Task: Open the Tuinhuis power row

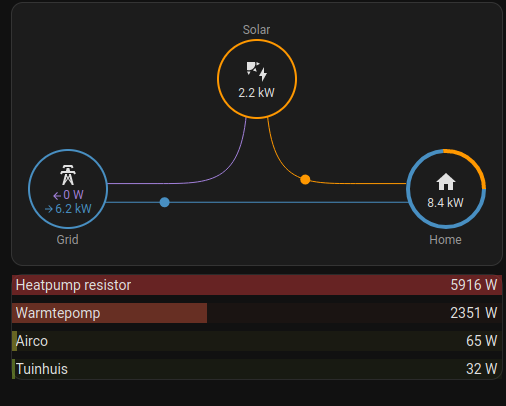Action: click(x=257, y=369)
